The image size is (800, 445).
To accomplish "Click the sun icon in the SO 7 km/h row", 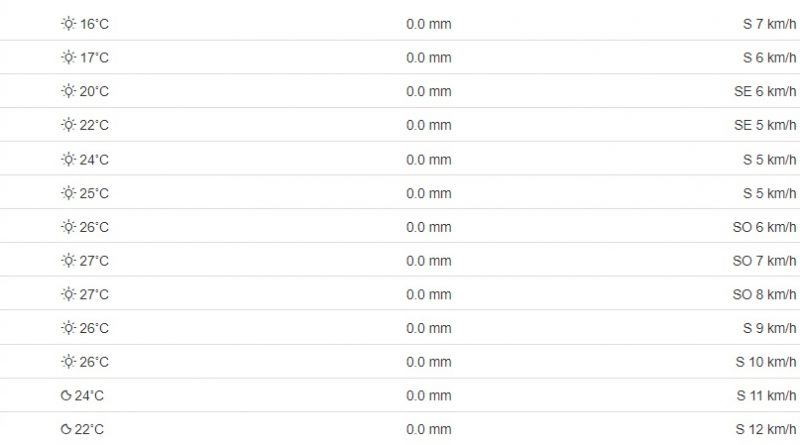I will pyautogui.click(x=68, y=261).
